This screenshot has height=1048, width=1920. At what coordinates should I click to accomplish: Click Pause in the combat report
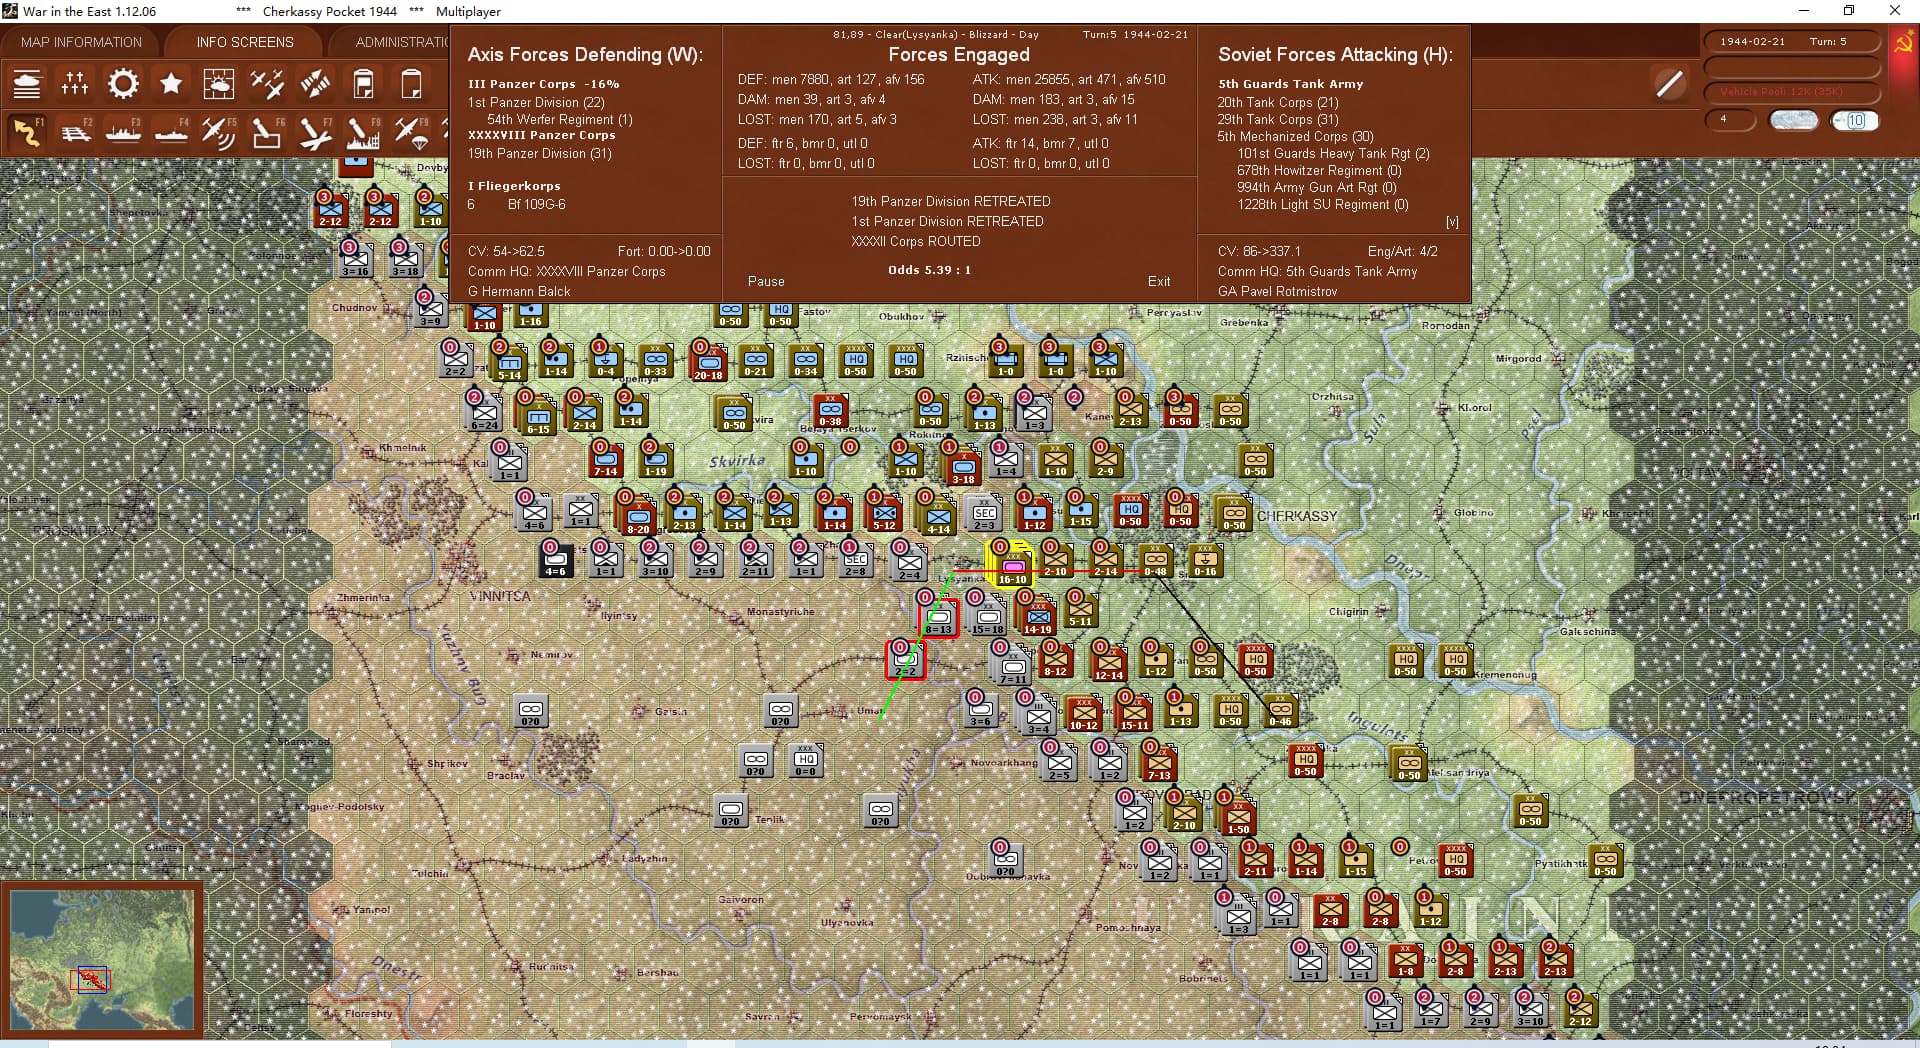click(766, 282)
